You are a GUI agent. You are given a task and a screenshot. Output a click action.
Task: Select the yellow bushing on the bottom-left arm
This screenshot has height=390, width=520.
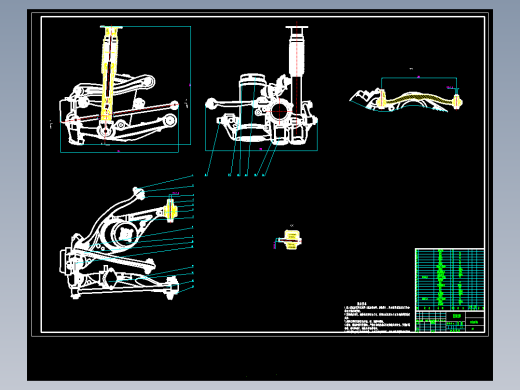pos(170,210)
